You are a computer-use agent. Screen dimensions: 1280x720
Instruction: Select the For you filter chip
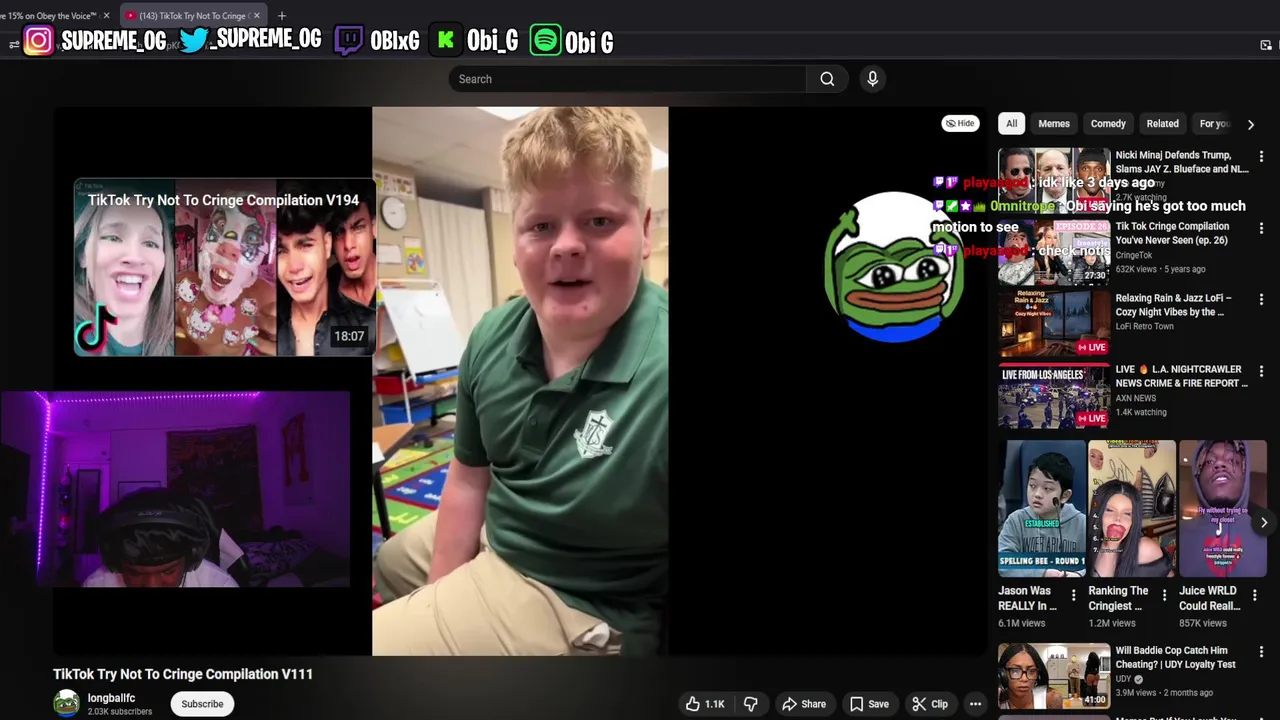(1214, 124)
